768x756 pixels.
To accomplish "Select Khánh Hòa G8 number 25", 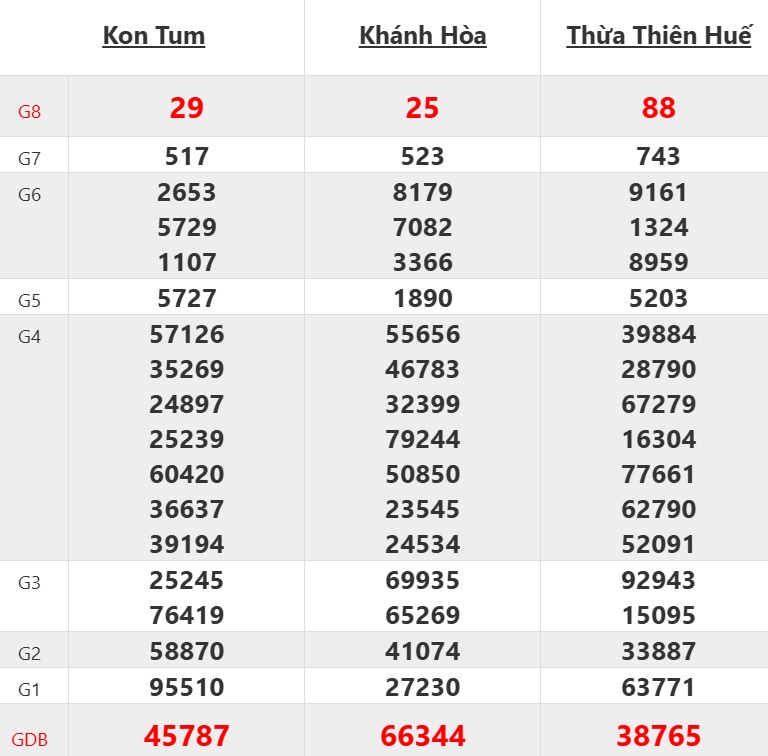I will [x=422, y=108].
